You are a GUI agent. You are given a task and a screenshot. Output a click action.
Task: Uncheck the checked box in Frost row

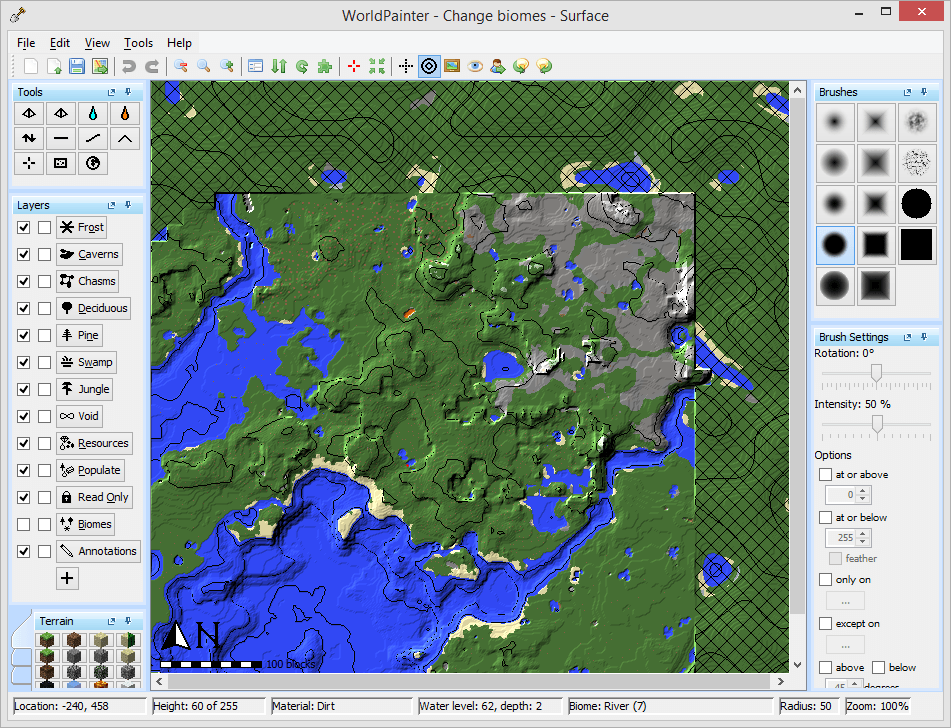pyautogui.click(x=24, y=228)
